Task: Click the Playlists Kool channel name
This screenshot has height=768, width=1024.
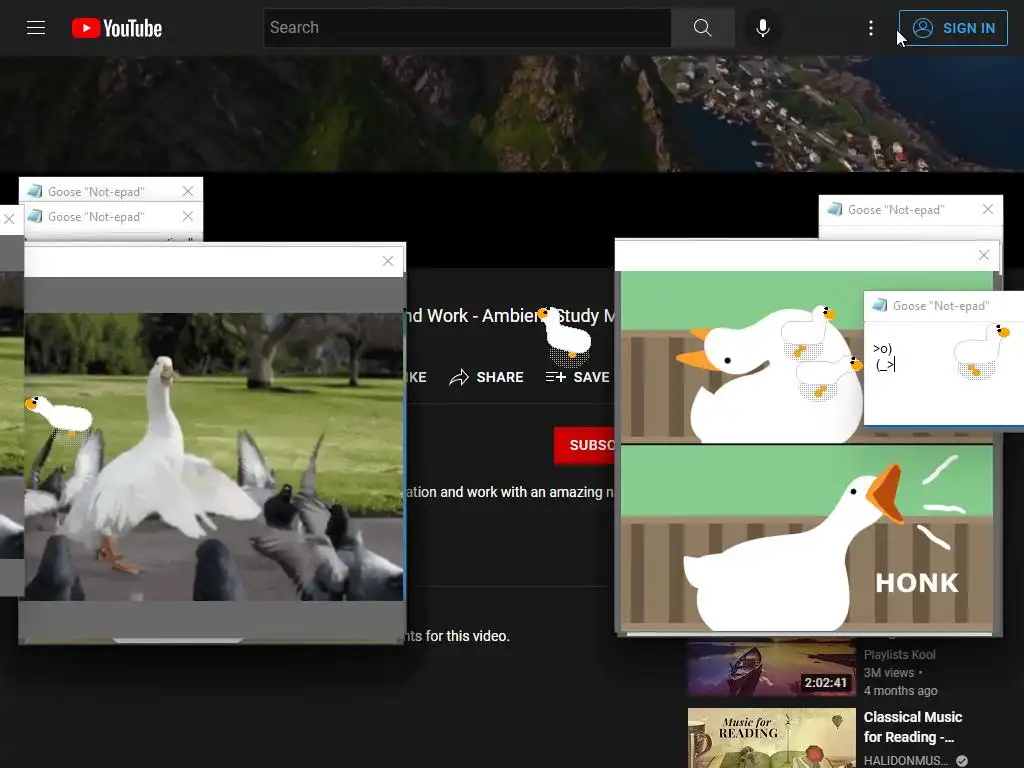Action: tap(899, 654)
